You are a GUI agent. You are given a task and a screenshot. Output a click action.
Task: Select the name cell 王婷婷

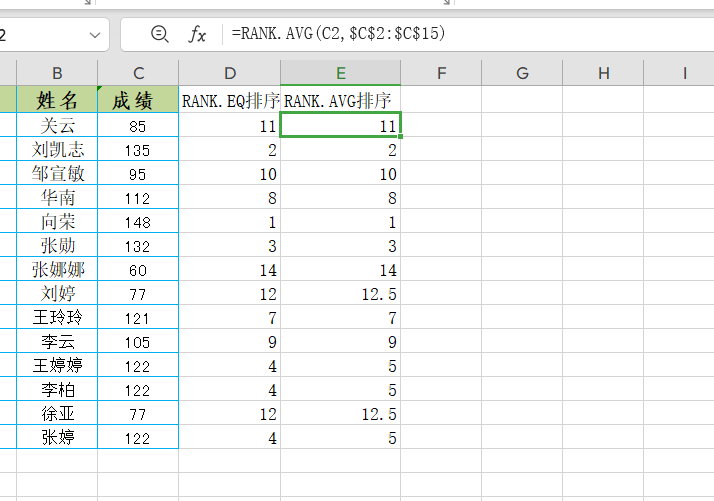(x=57, y=365)
